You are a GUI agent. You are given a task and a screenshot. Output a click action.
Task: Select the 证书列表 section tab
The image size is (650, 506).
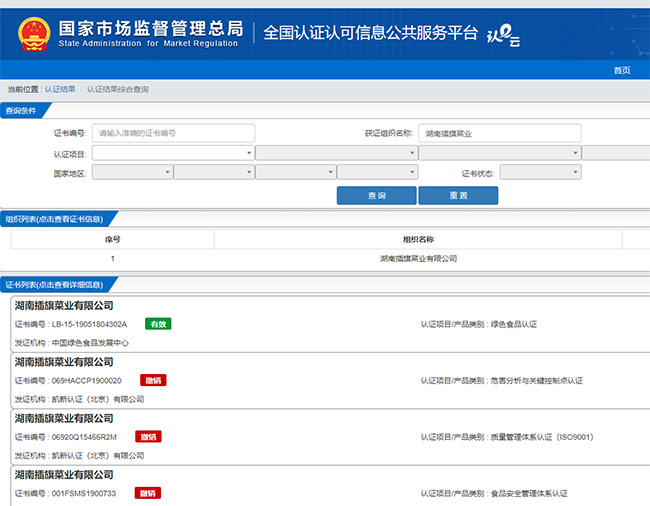tap(54, 285)
